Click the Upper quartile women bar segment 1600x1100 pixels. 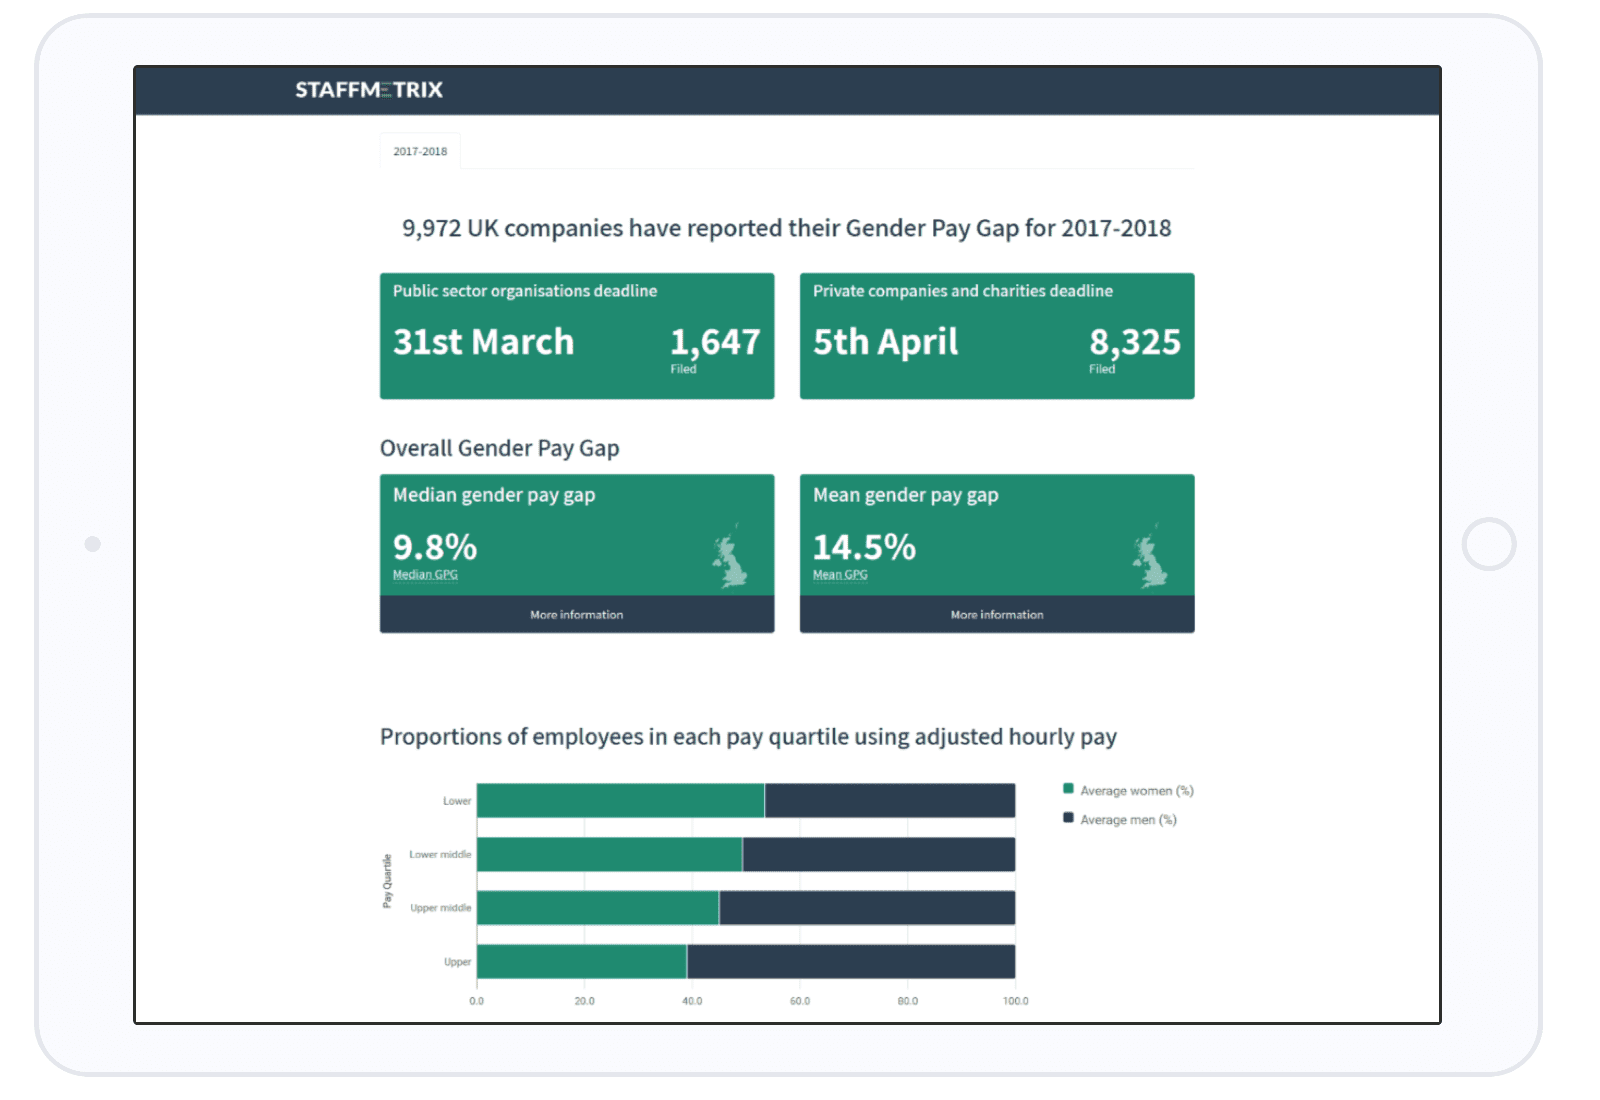point(582,962)
